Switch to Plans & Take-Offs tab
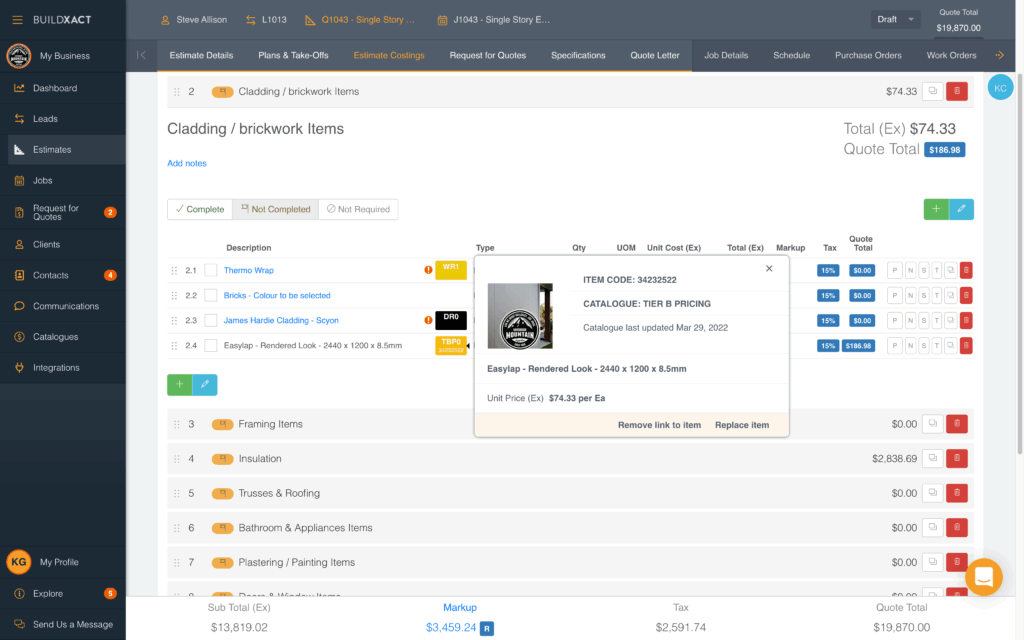Viewport: 1024px width, 640px height. click(x=293, y=56)
